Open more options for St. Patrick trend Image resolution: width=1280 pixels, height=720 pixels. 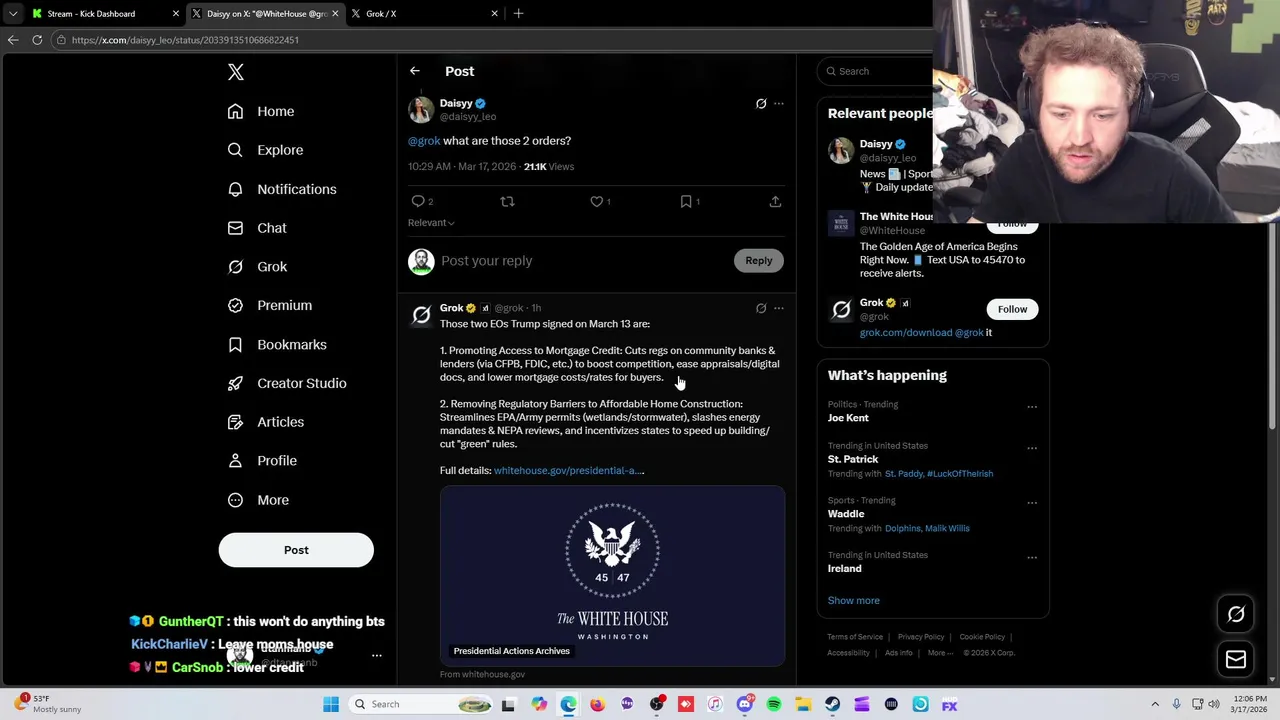point(1032,448)
